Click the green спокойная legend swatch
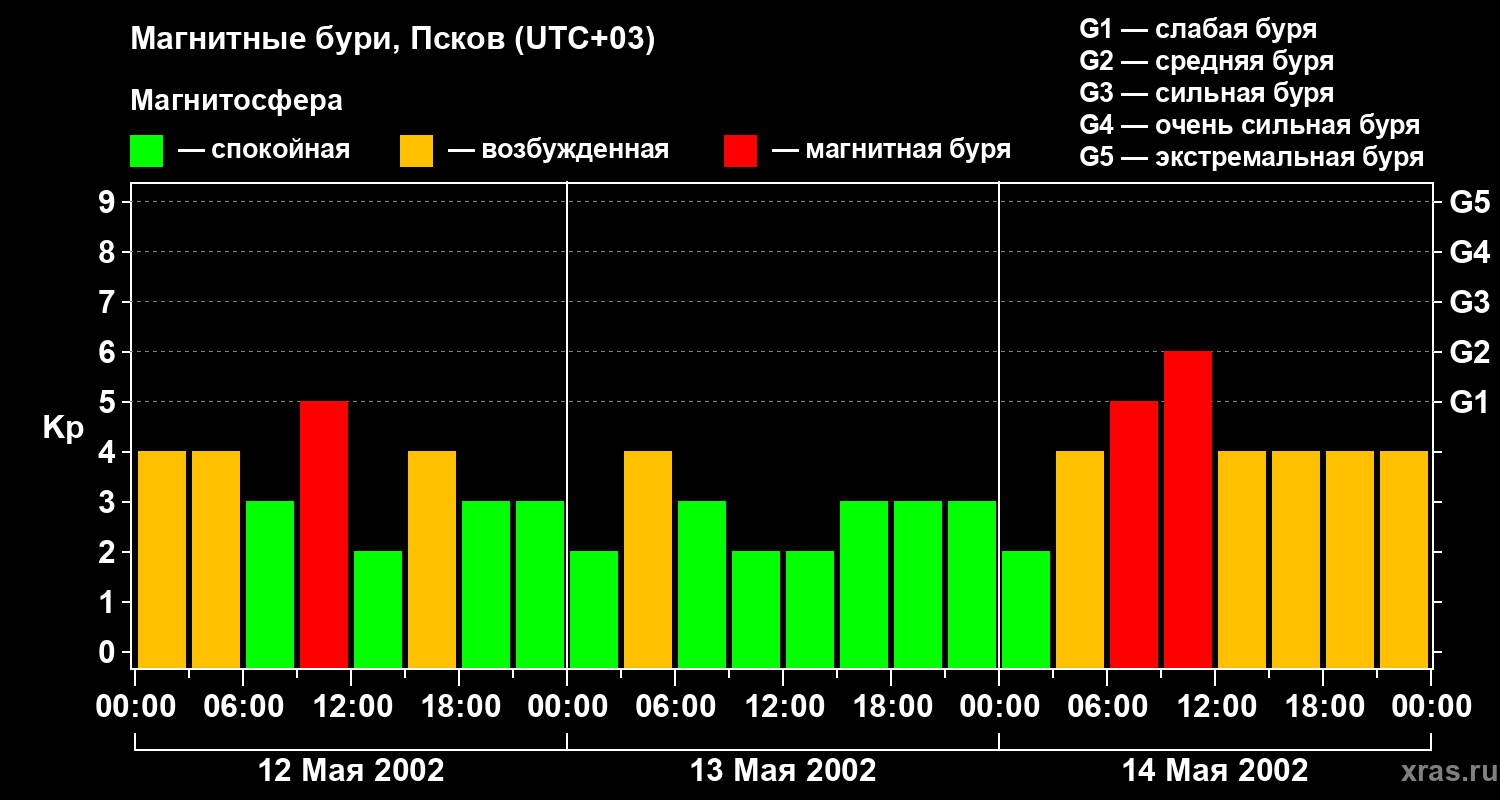The image size is (1500, 800). pyautogui.click(x=146, y=151)
